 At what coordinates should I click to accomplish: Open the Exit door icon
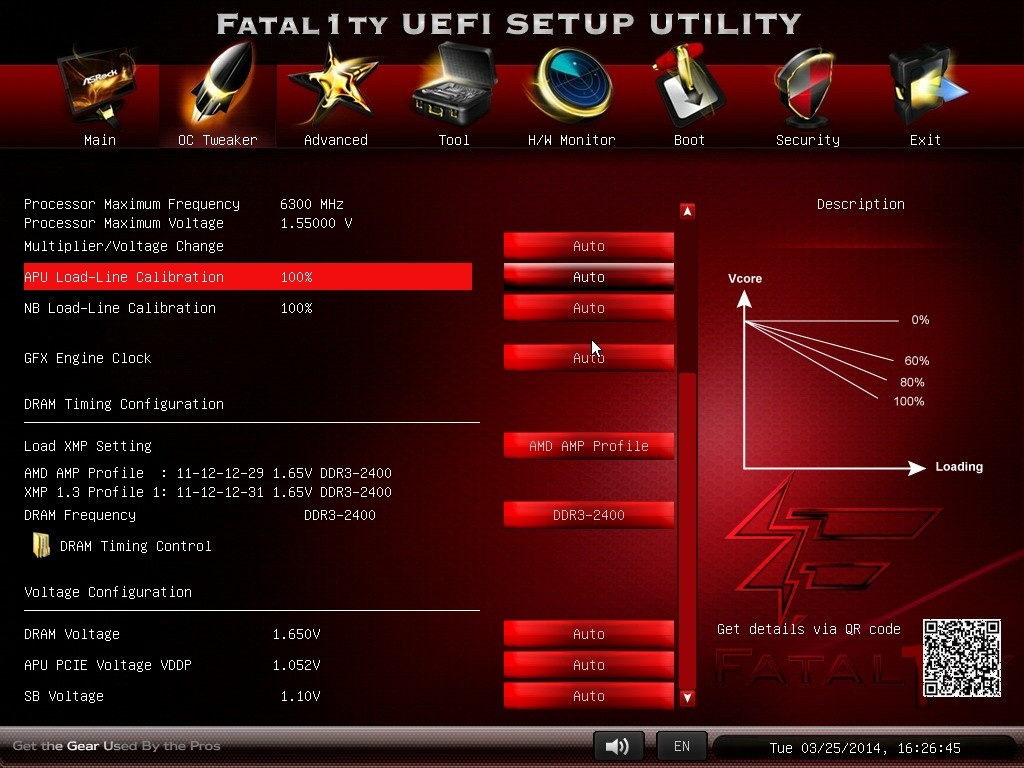926,85
